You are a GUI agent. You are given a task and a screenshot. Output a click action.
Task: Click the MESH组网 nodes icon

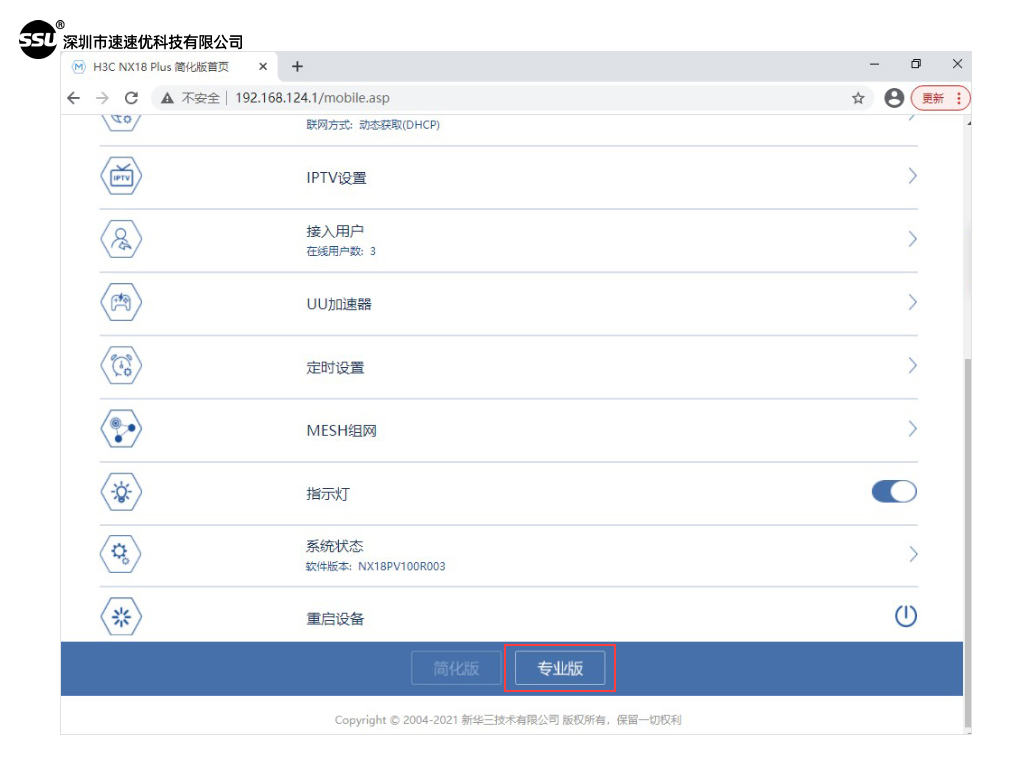pyautogui.click(x=121, y=430)
